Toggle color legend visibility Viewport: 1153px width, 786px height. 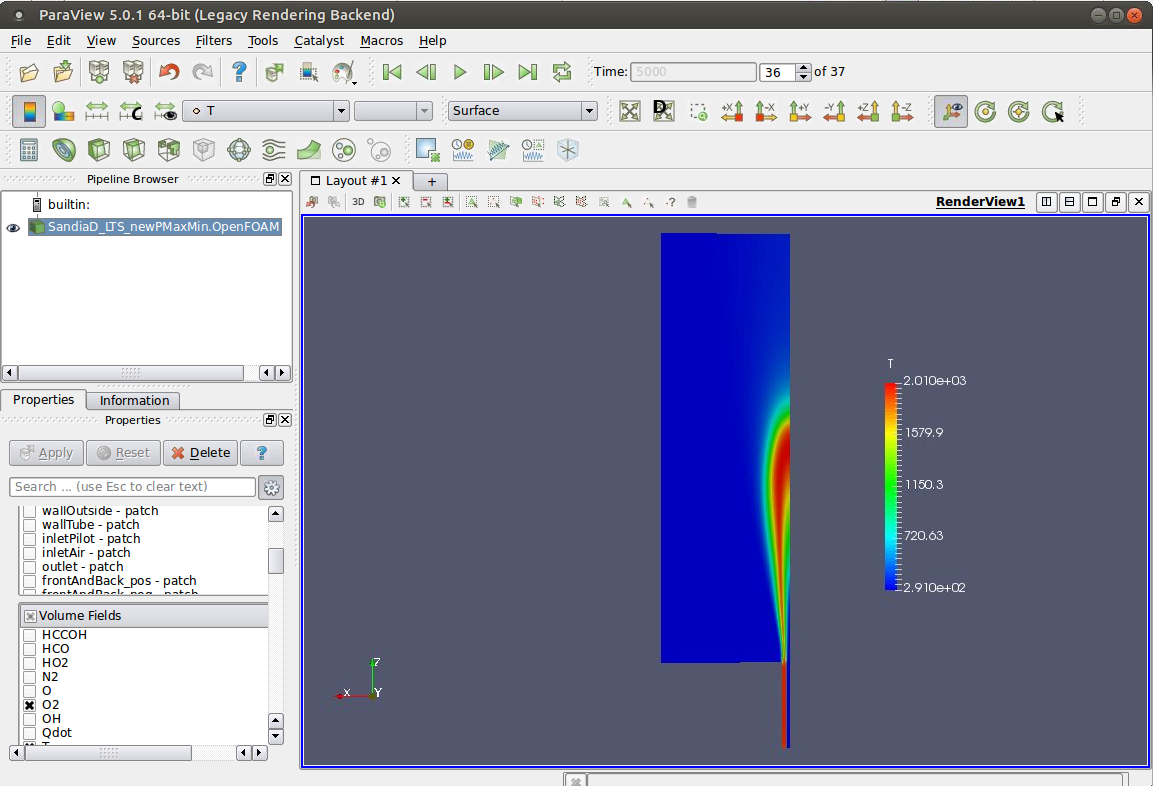click(29, 111)
